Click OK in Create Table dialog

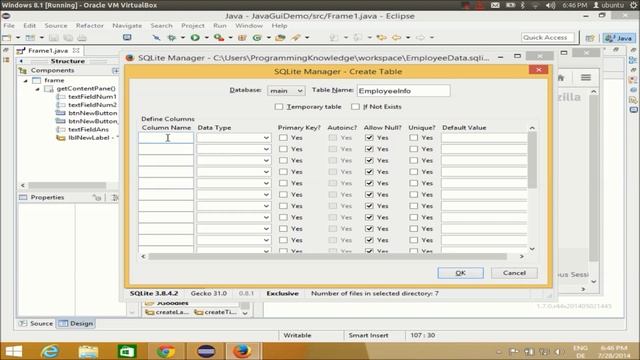(460, 273)
